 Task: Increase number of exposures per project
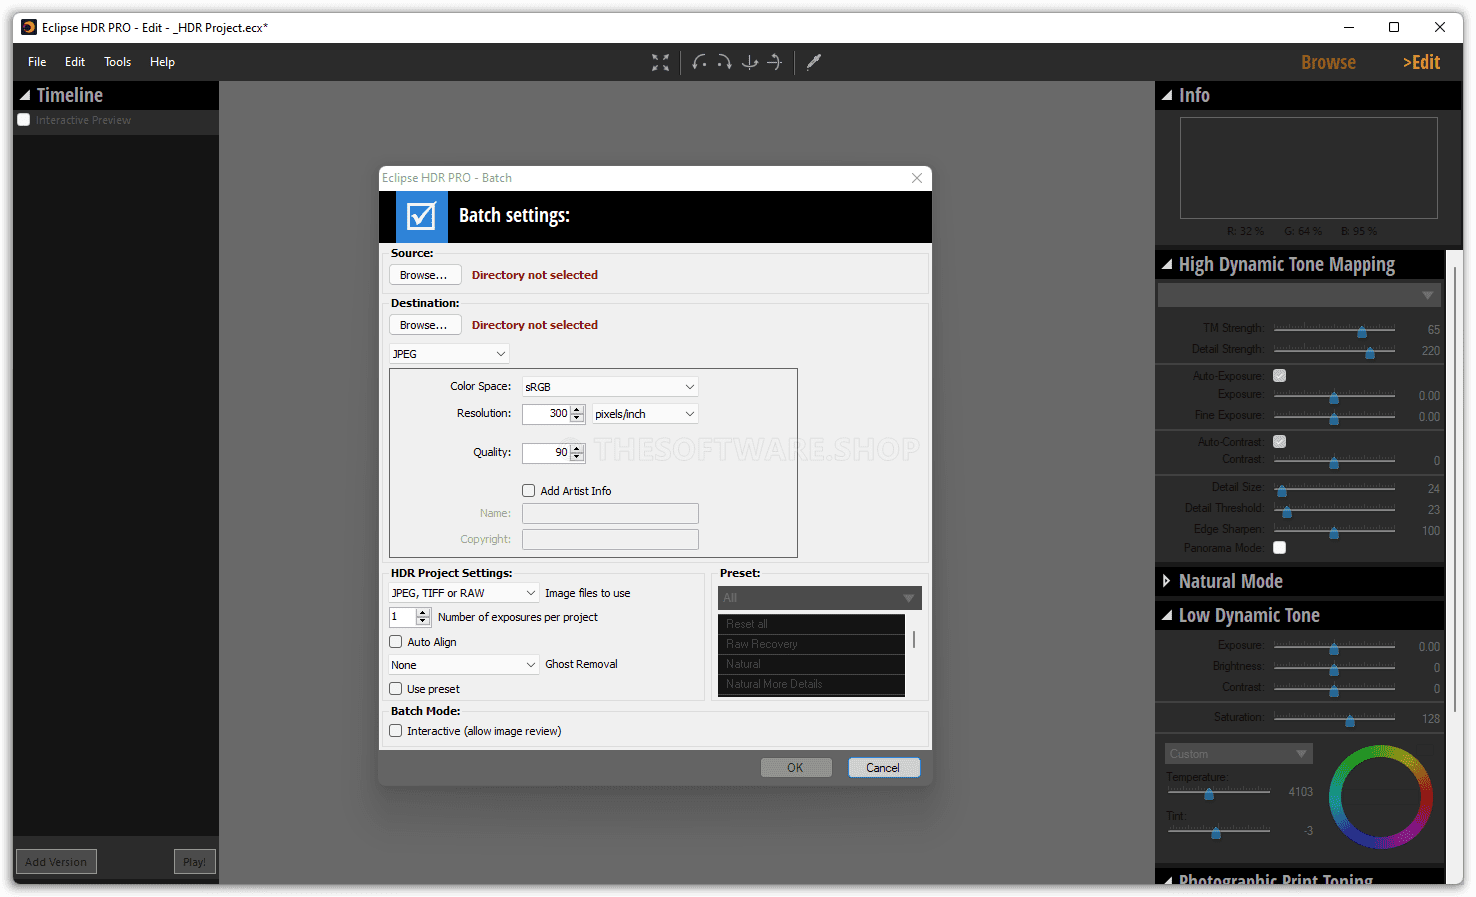423,613
